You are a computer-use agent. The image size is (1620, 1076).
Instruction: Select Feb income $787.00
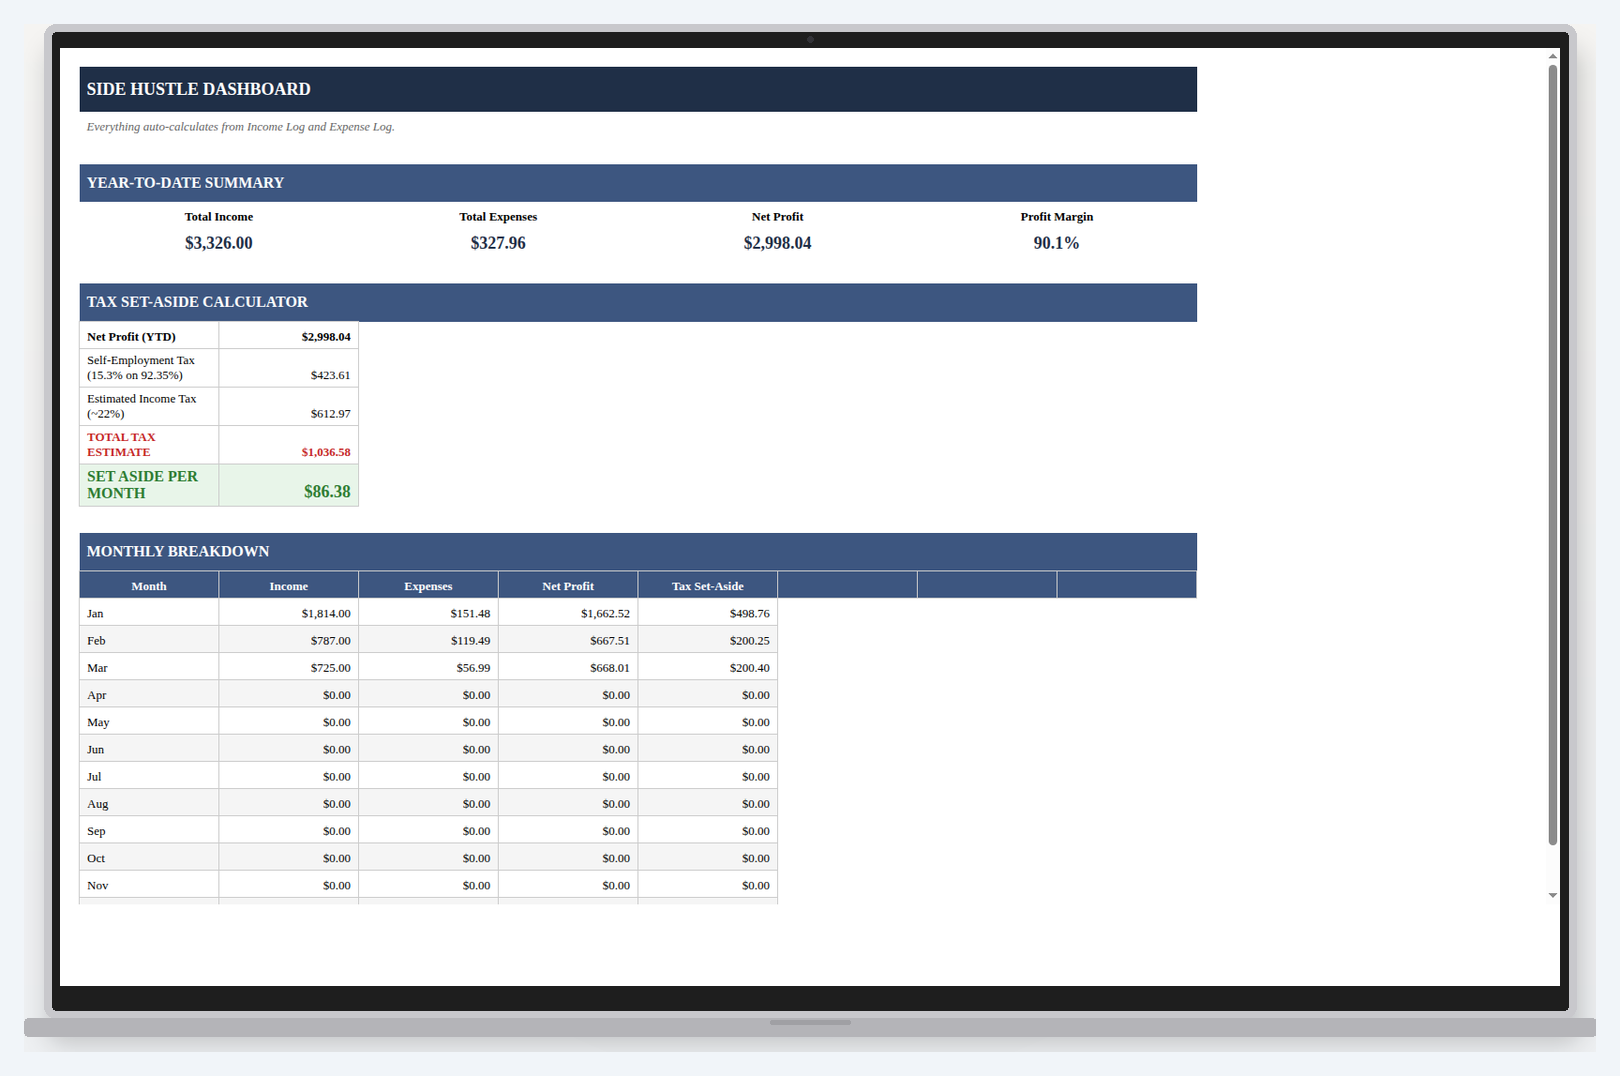(289, 640)
